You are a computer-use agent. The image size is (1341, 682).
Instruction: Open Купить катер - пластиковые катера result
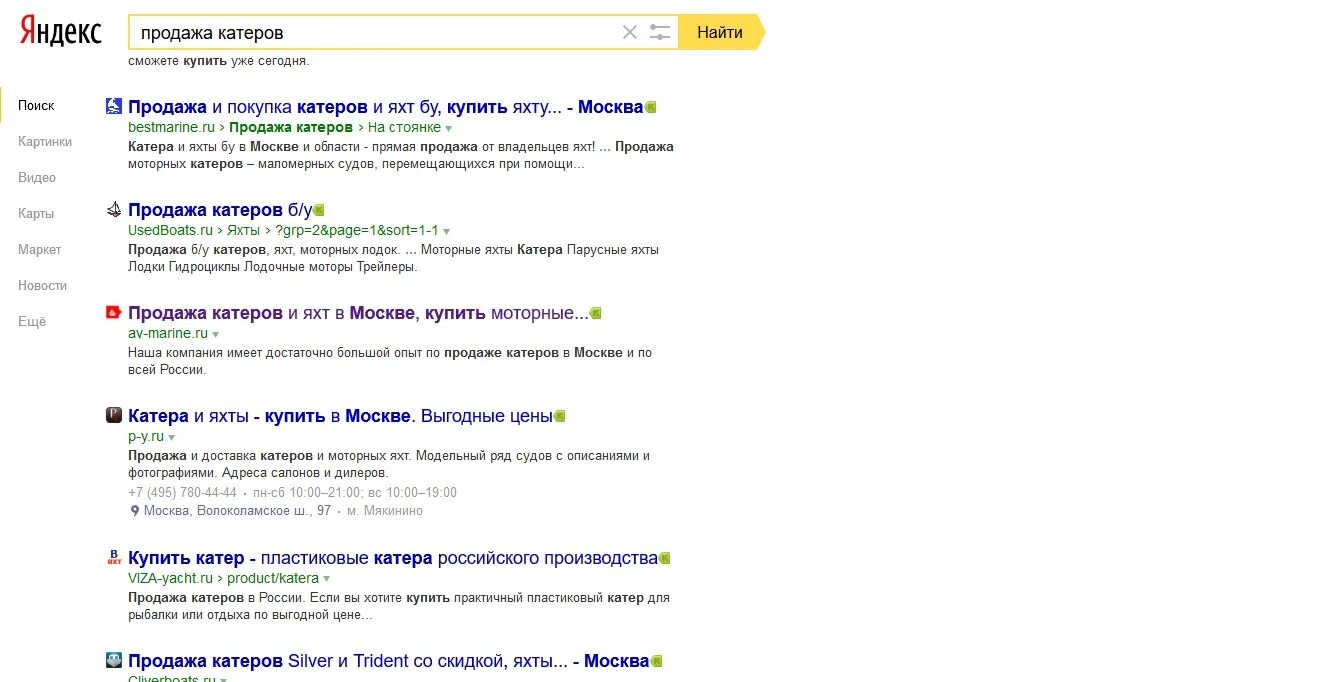393,558
